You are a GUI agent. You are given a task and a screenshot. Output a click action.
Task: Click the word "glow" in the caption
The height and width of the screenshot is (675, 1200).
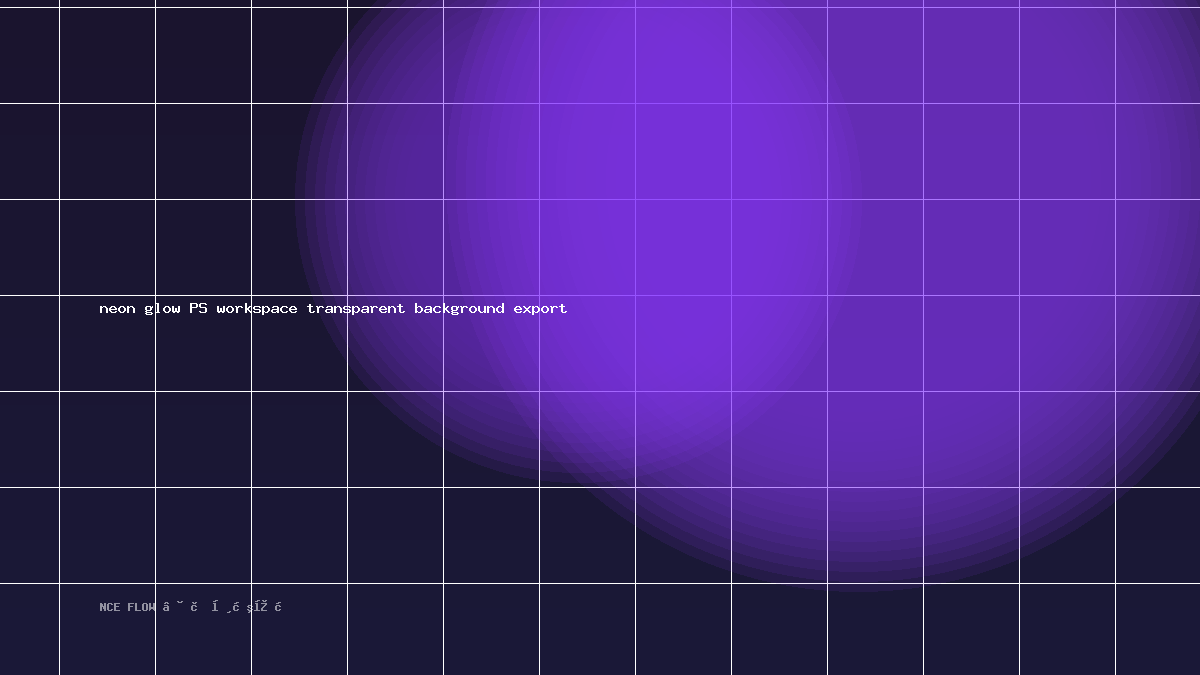pos(162,308)
